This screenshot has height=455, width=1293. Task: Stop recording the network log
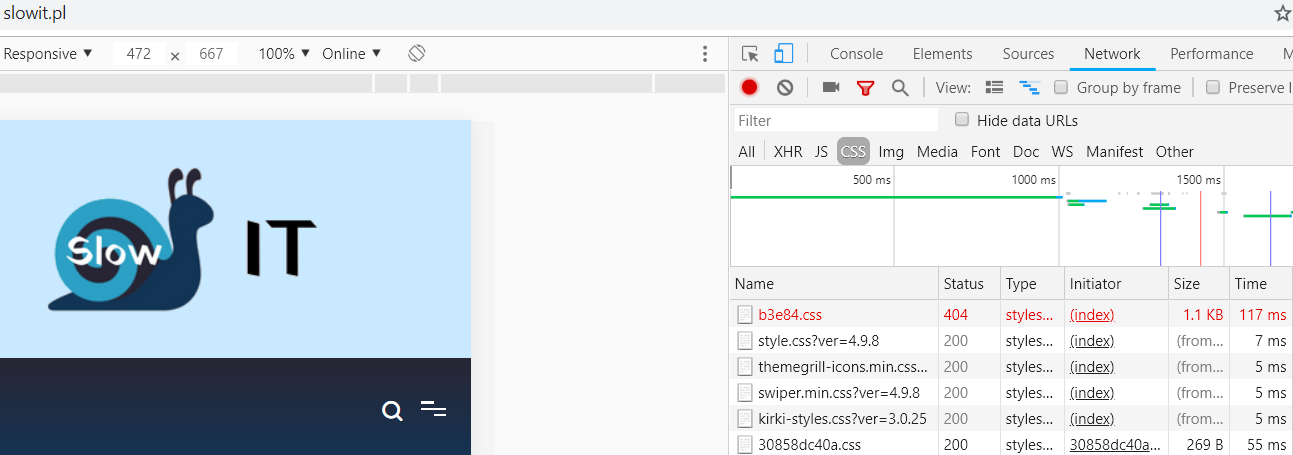pyautogui.click(x=749, y=88)
